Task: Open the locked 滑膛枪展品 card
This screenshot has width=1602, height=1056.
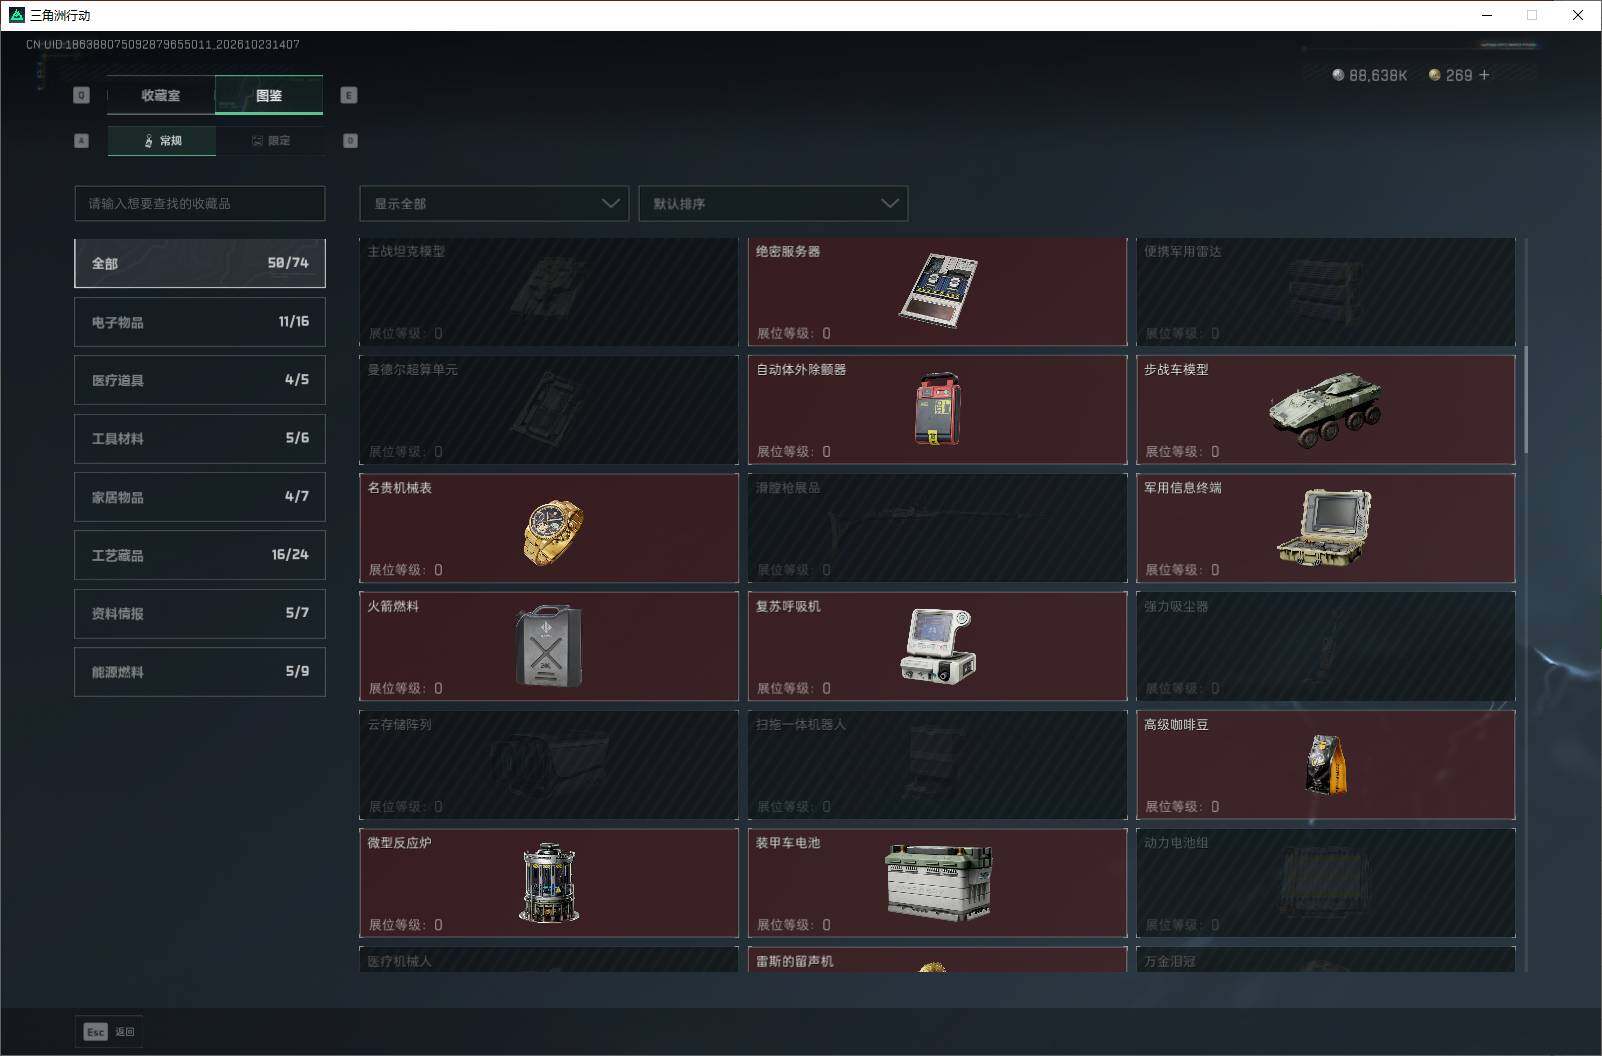Action: 938,528
